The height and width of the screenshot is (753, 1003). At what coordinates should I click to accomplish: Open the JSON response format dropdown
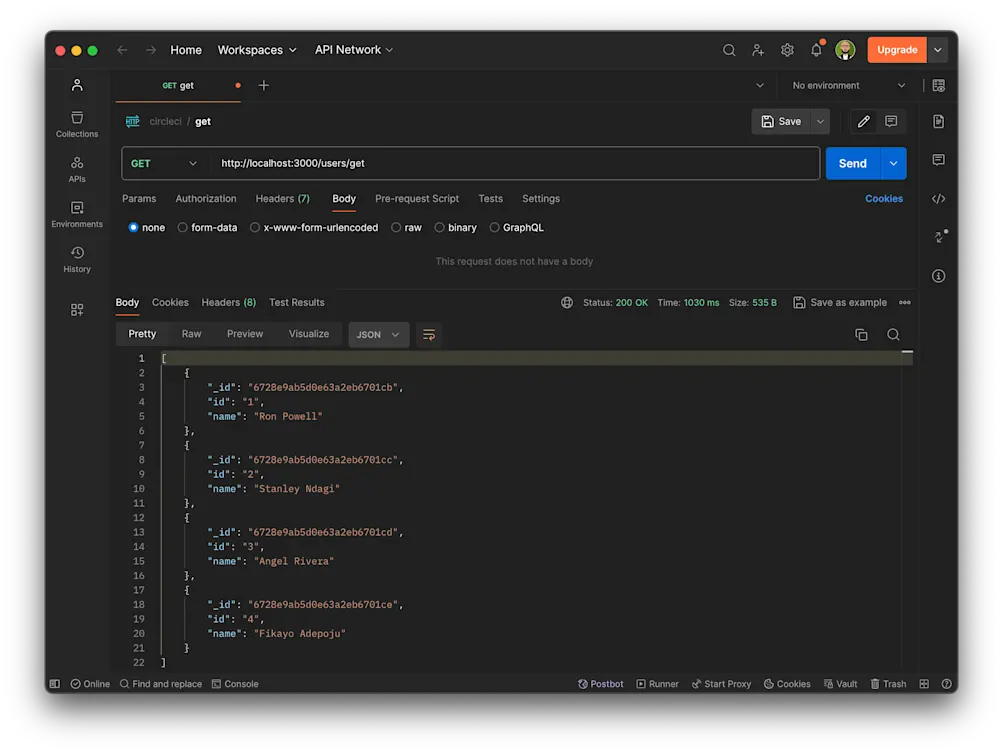click(x=378, y=334)
